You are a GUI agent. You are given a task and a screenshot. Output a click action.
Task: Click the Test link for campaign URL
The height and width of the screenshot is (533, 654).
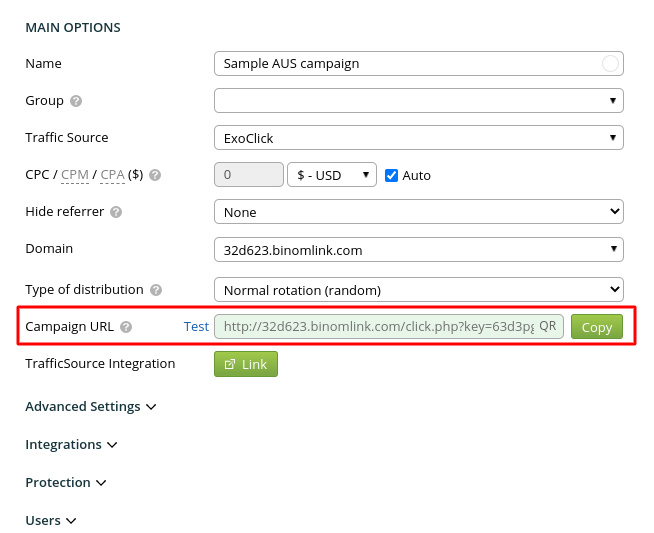coord(196,327)
